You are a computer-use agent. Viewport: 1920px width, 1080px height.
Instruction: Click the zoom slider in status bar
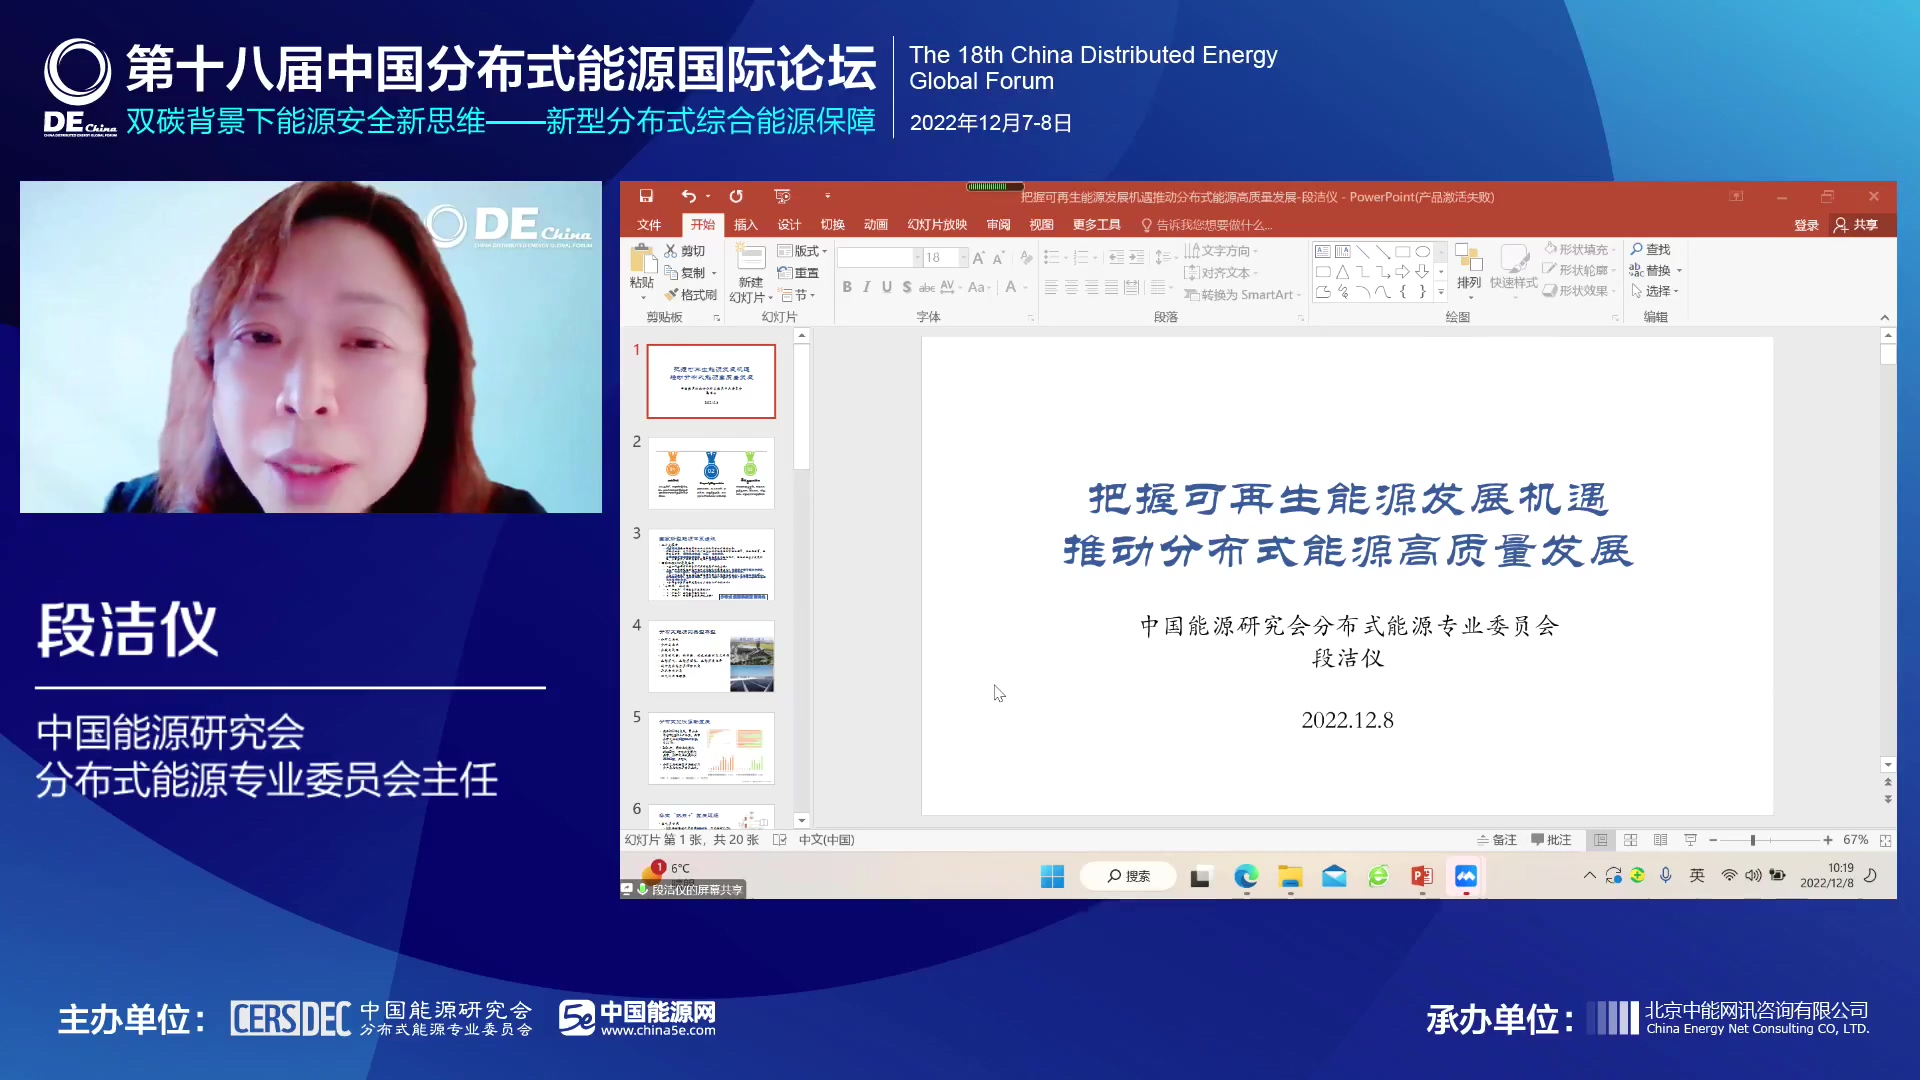[1753, 840]
